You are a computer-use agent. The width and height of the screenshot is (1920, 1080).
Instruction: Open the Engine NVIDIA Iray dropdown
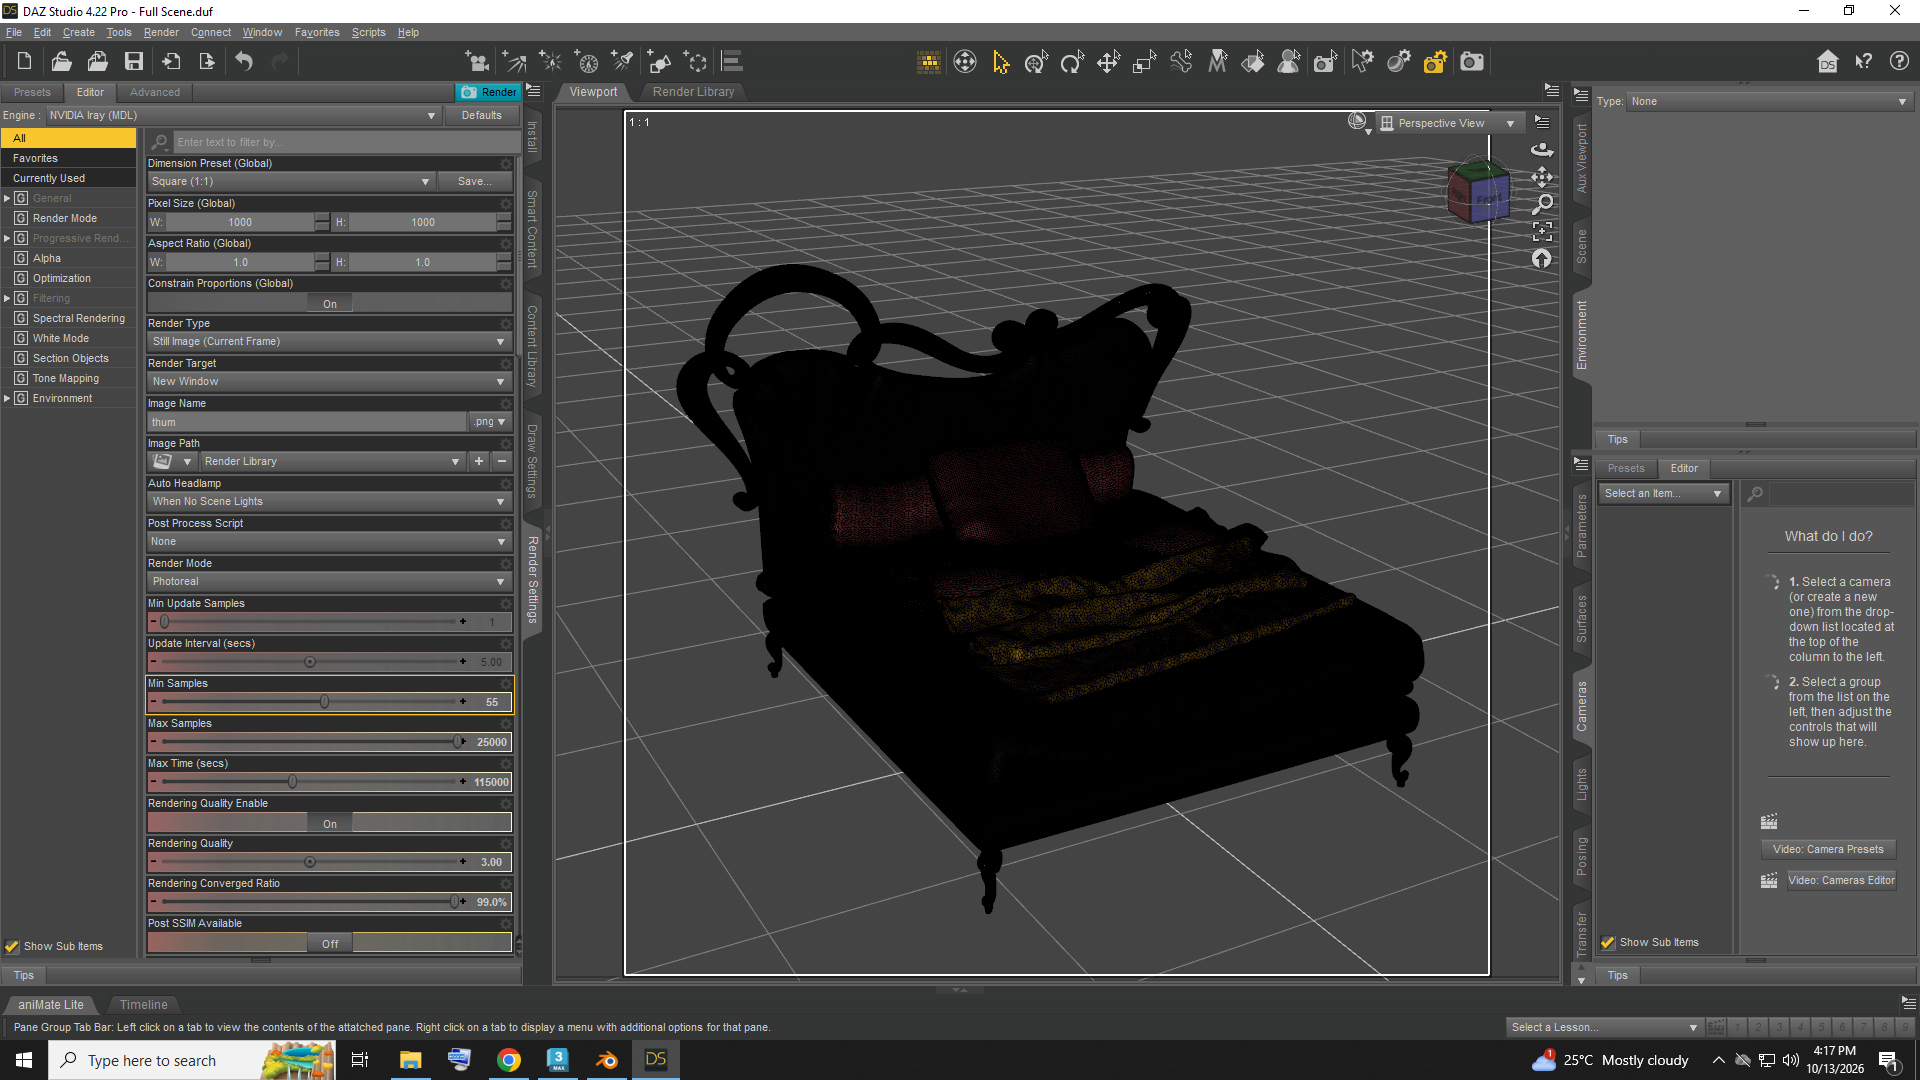243,115
